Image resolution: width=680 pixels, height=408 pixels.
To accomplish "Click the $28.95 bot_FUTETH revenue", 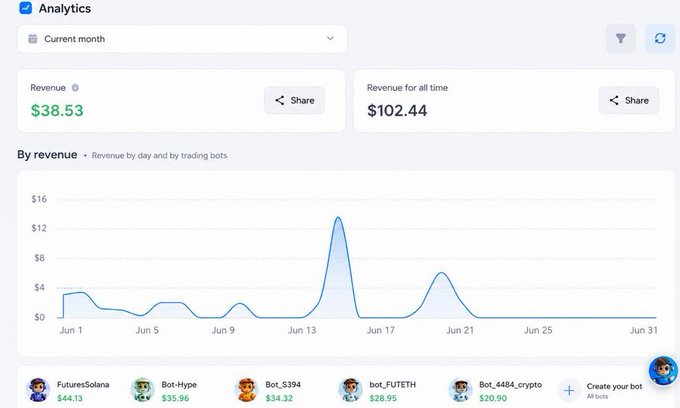I will coord(383,398).
